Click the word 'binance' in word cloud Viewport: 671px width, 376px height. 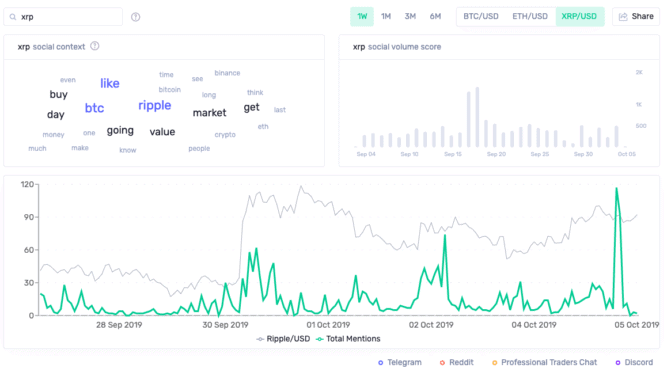point(227,73)
